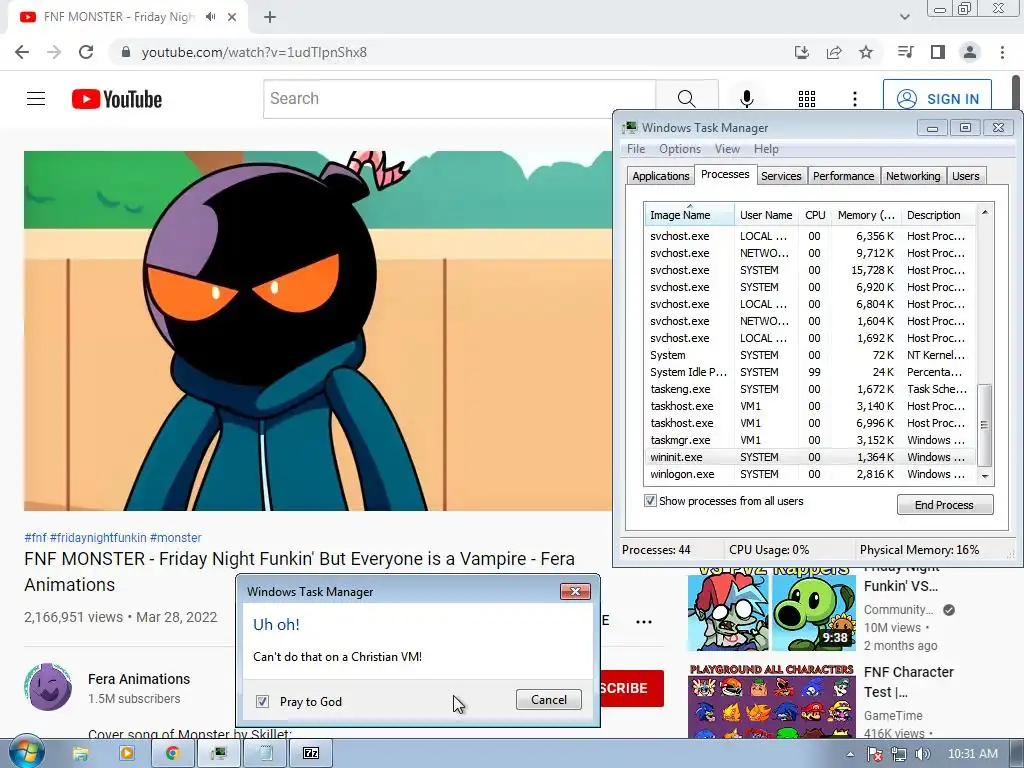Toggle the Chrome side panel icon
1024x768 pixels.
coord(938,52)
